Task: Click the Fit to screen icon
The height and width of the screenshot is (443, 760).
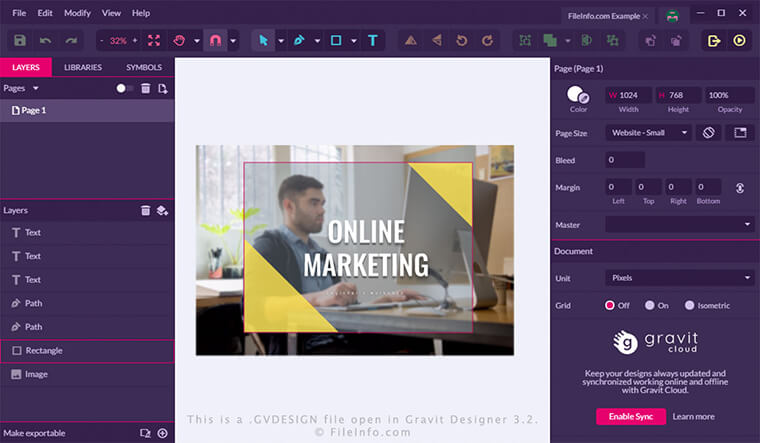Action: pyautogui.click(x=154, y=41)
